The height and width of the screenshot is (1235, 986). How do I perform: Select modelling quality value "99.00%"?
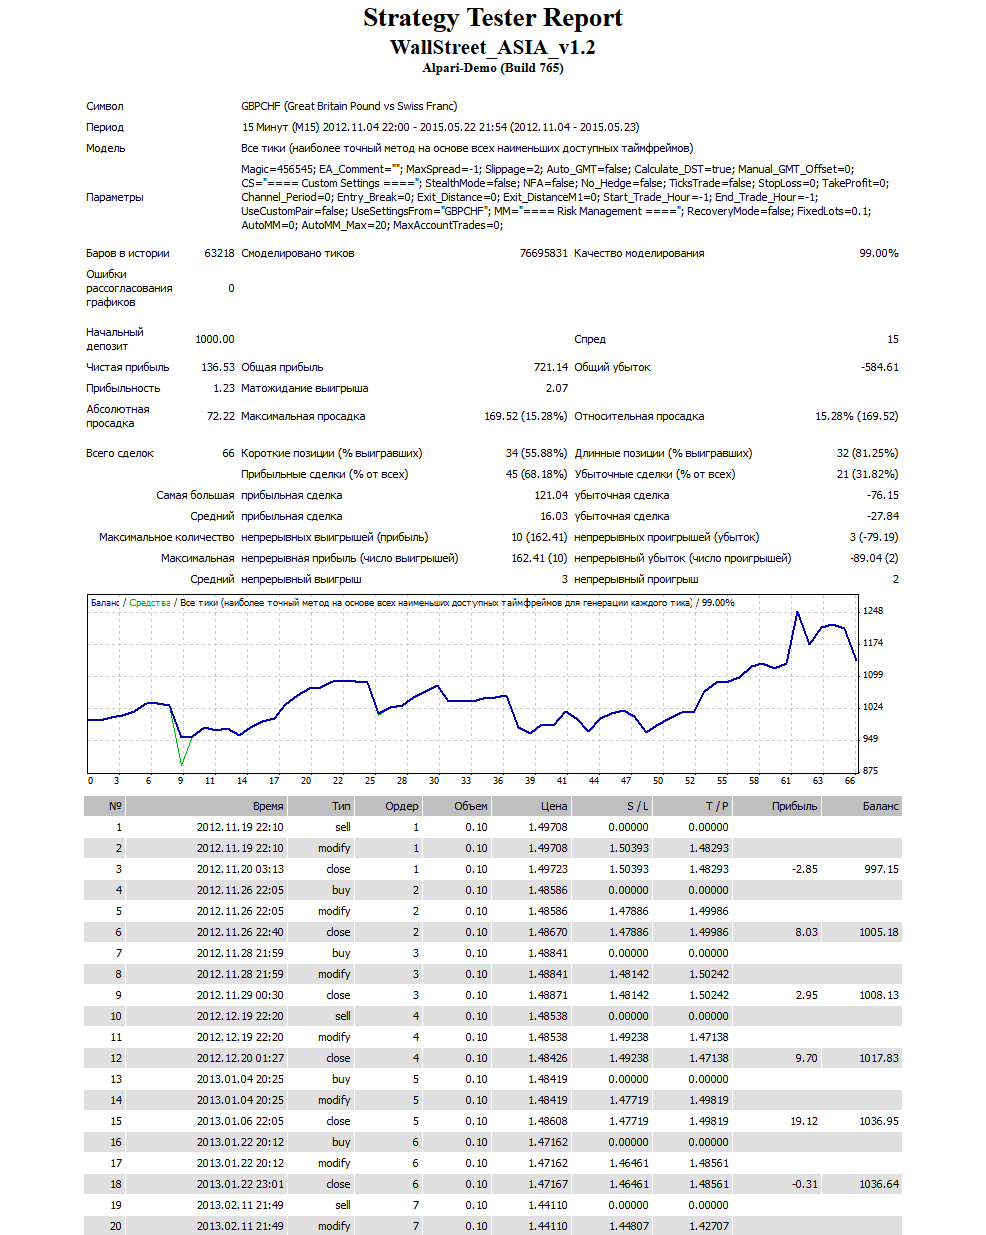879,253
